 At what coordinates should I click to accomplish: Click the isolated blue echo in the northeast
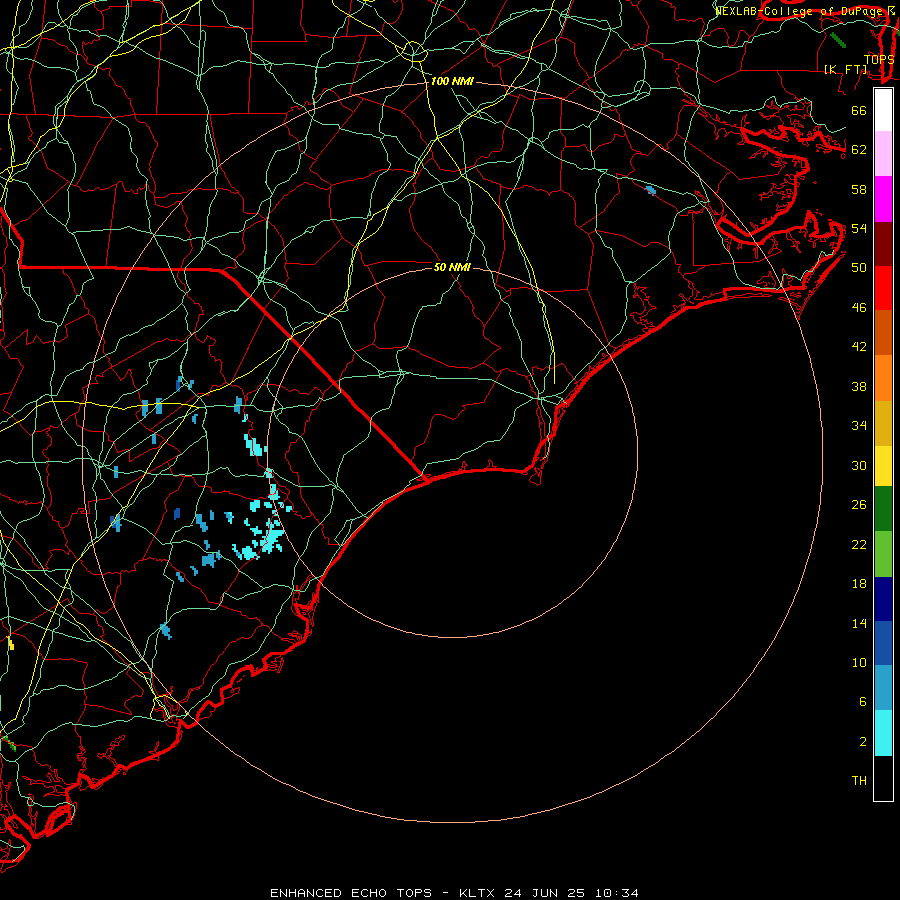[x=650, y=190]
